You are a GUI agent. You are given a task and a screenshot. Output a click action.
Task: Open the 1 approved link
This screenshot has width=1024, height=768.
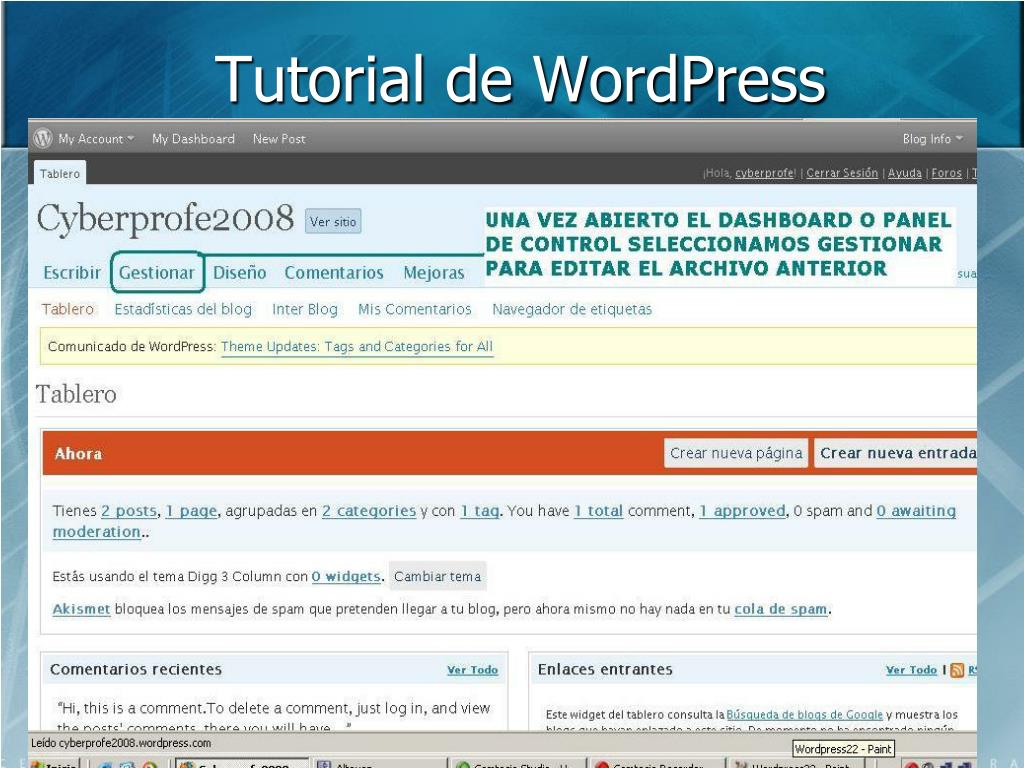[742, 511]
